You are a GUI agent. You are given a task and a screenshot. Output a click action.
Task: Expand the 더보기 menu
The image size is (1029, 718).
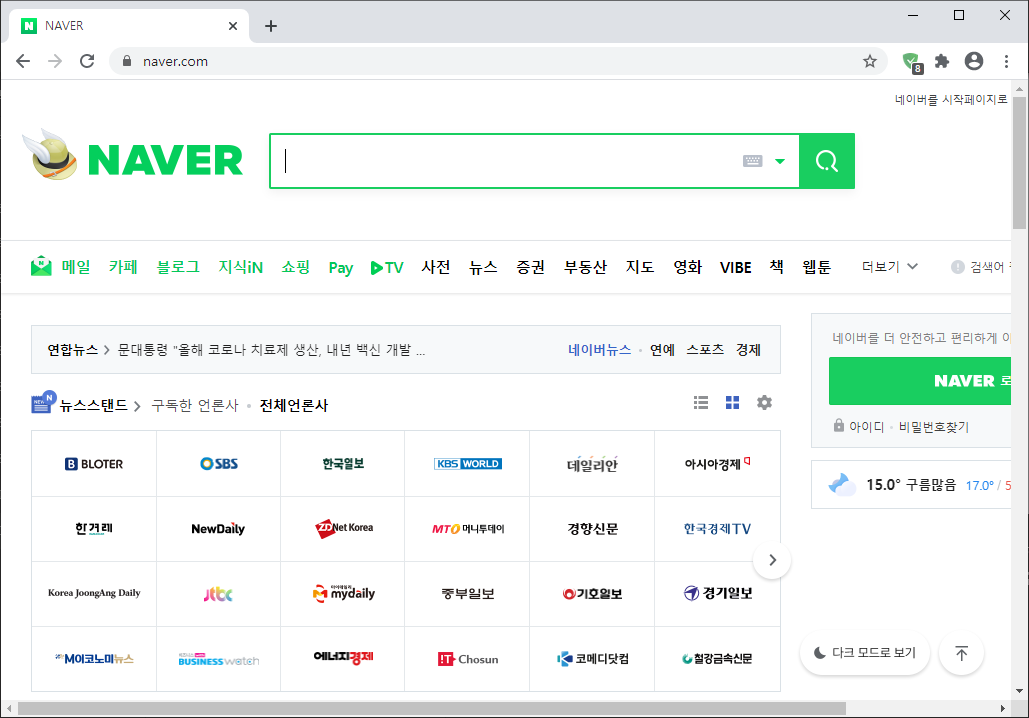[x=889, y=266]
